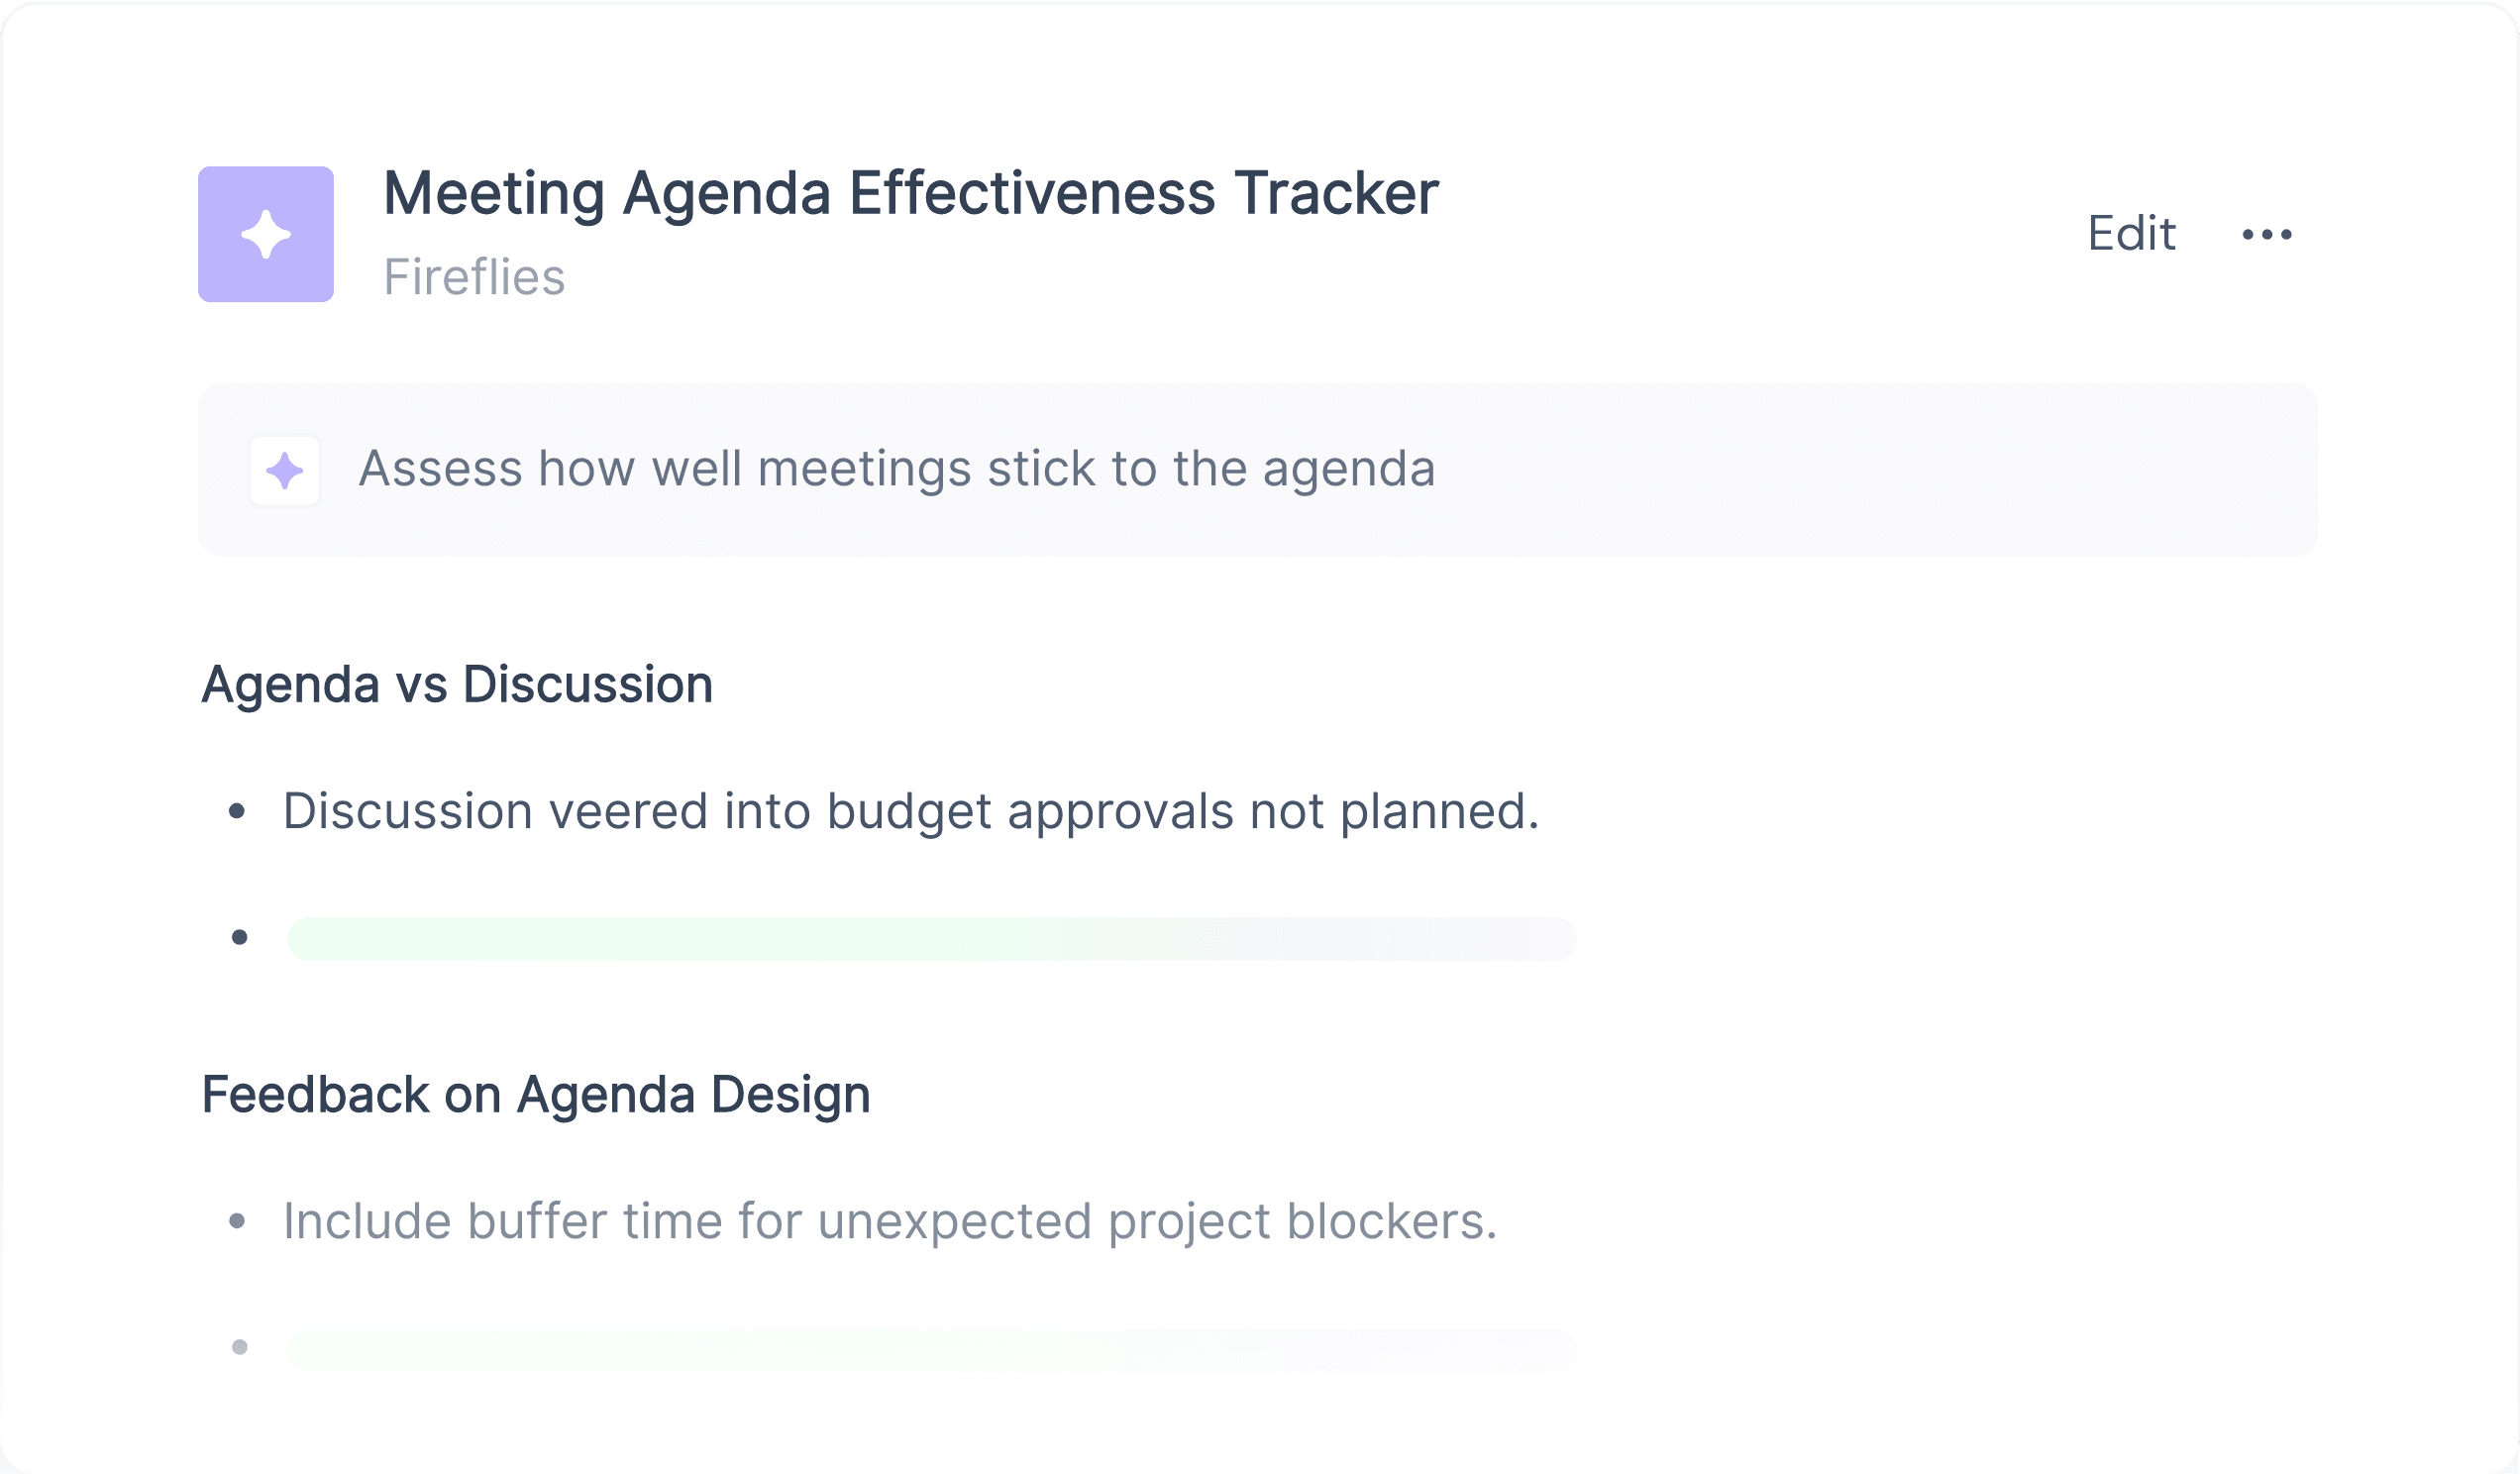Click the purple sparkle app icon
The height and width of the screenshot is (1474, 2520).
click(x=266, y=234)
